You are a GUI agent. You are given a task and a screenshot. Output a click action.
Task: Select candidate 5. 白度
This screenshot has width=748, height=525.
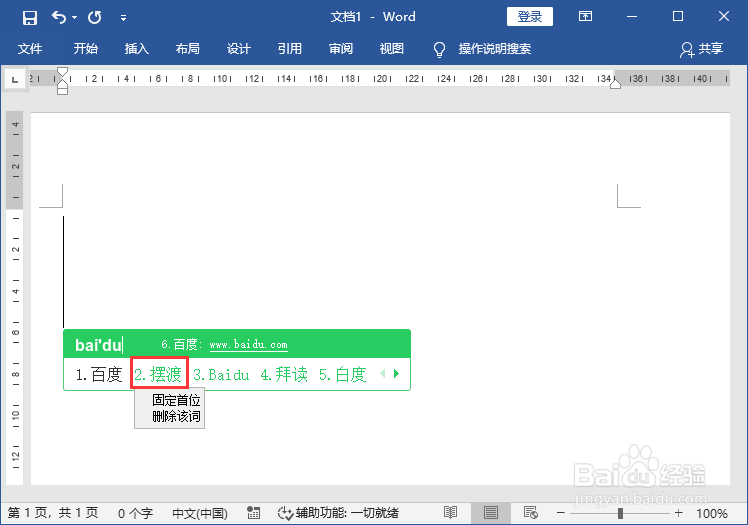coord(343,375)
